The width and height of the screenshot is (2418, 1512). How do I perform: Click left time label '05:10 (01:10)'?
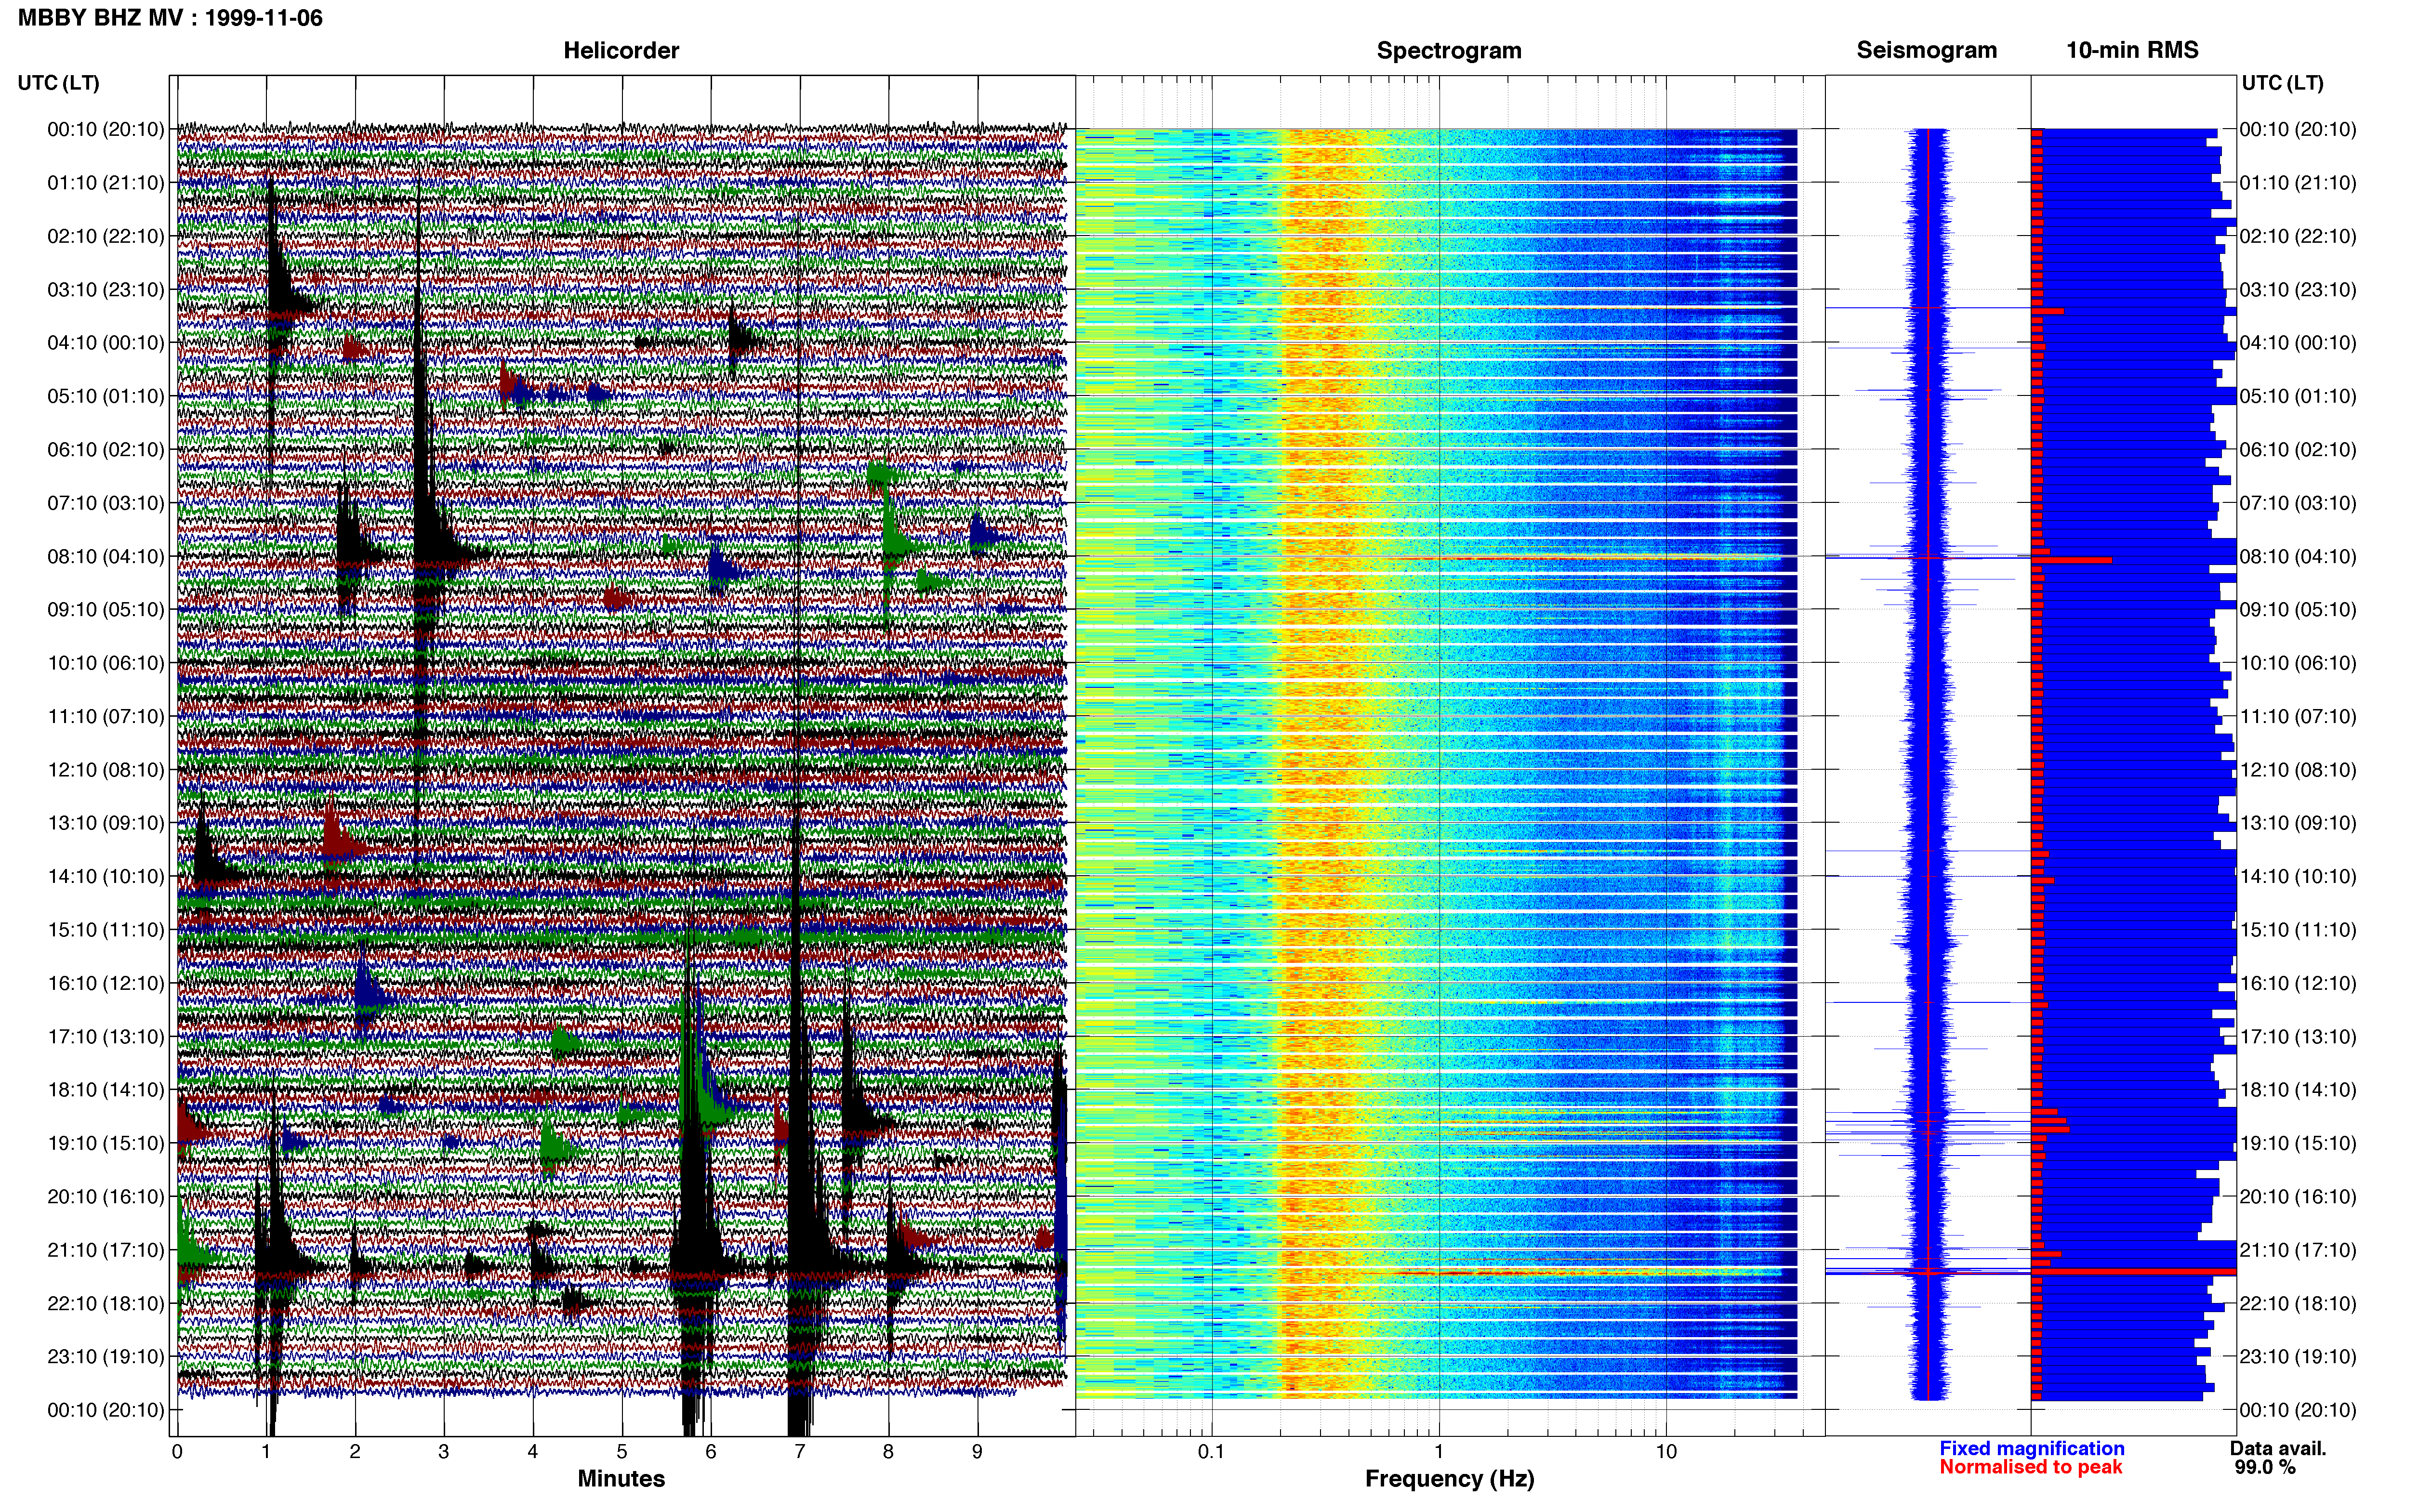[106, 396]
